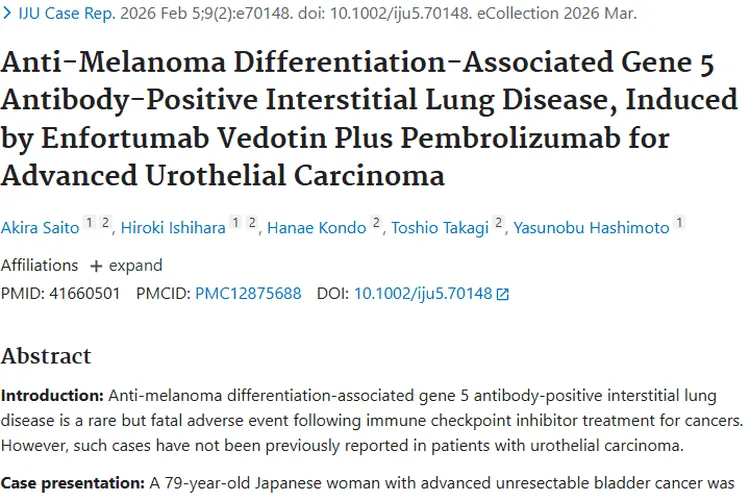Click the Abstract section heading
750x500 pixels.
(x=46, y=356)
